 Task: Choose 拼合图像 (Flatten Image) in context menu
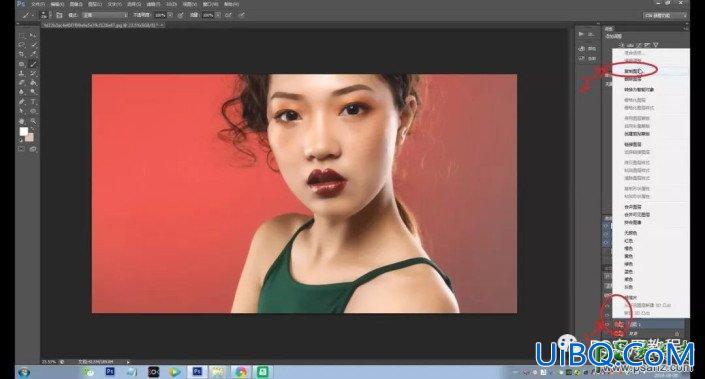point(633,223)
